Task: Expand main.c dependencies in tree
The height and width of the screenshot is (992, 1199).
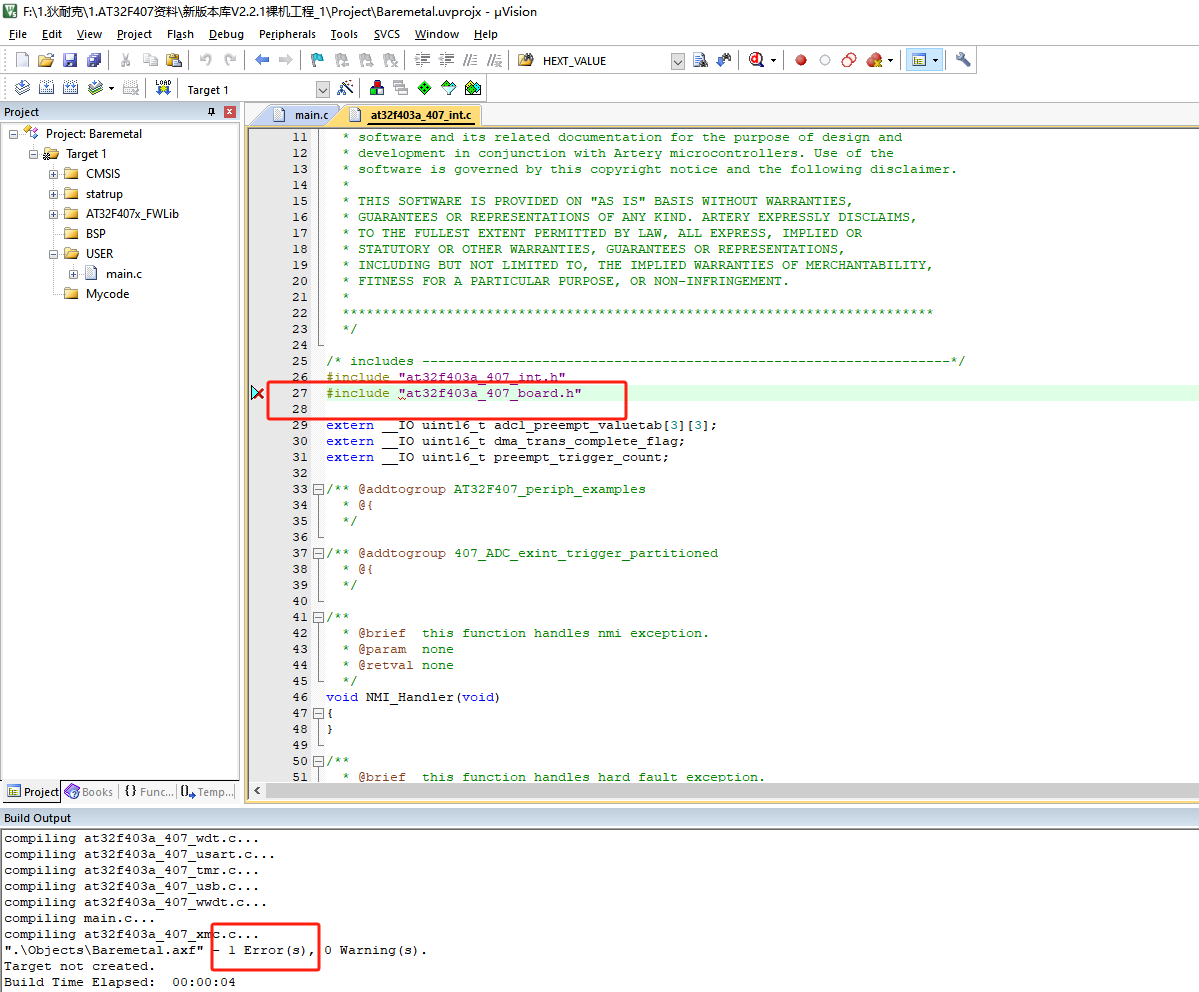Action: (73, 274)
